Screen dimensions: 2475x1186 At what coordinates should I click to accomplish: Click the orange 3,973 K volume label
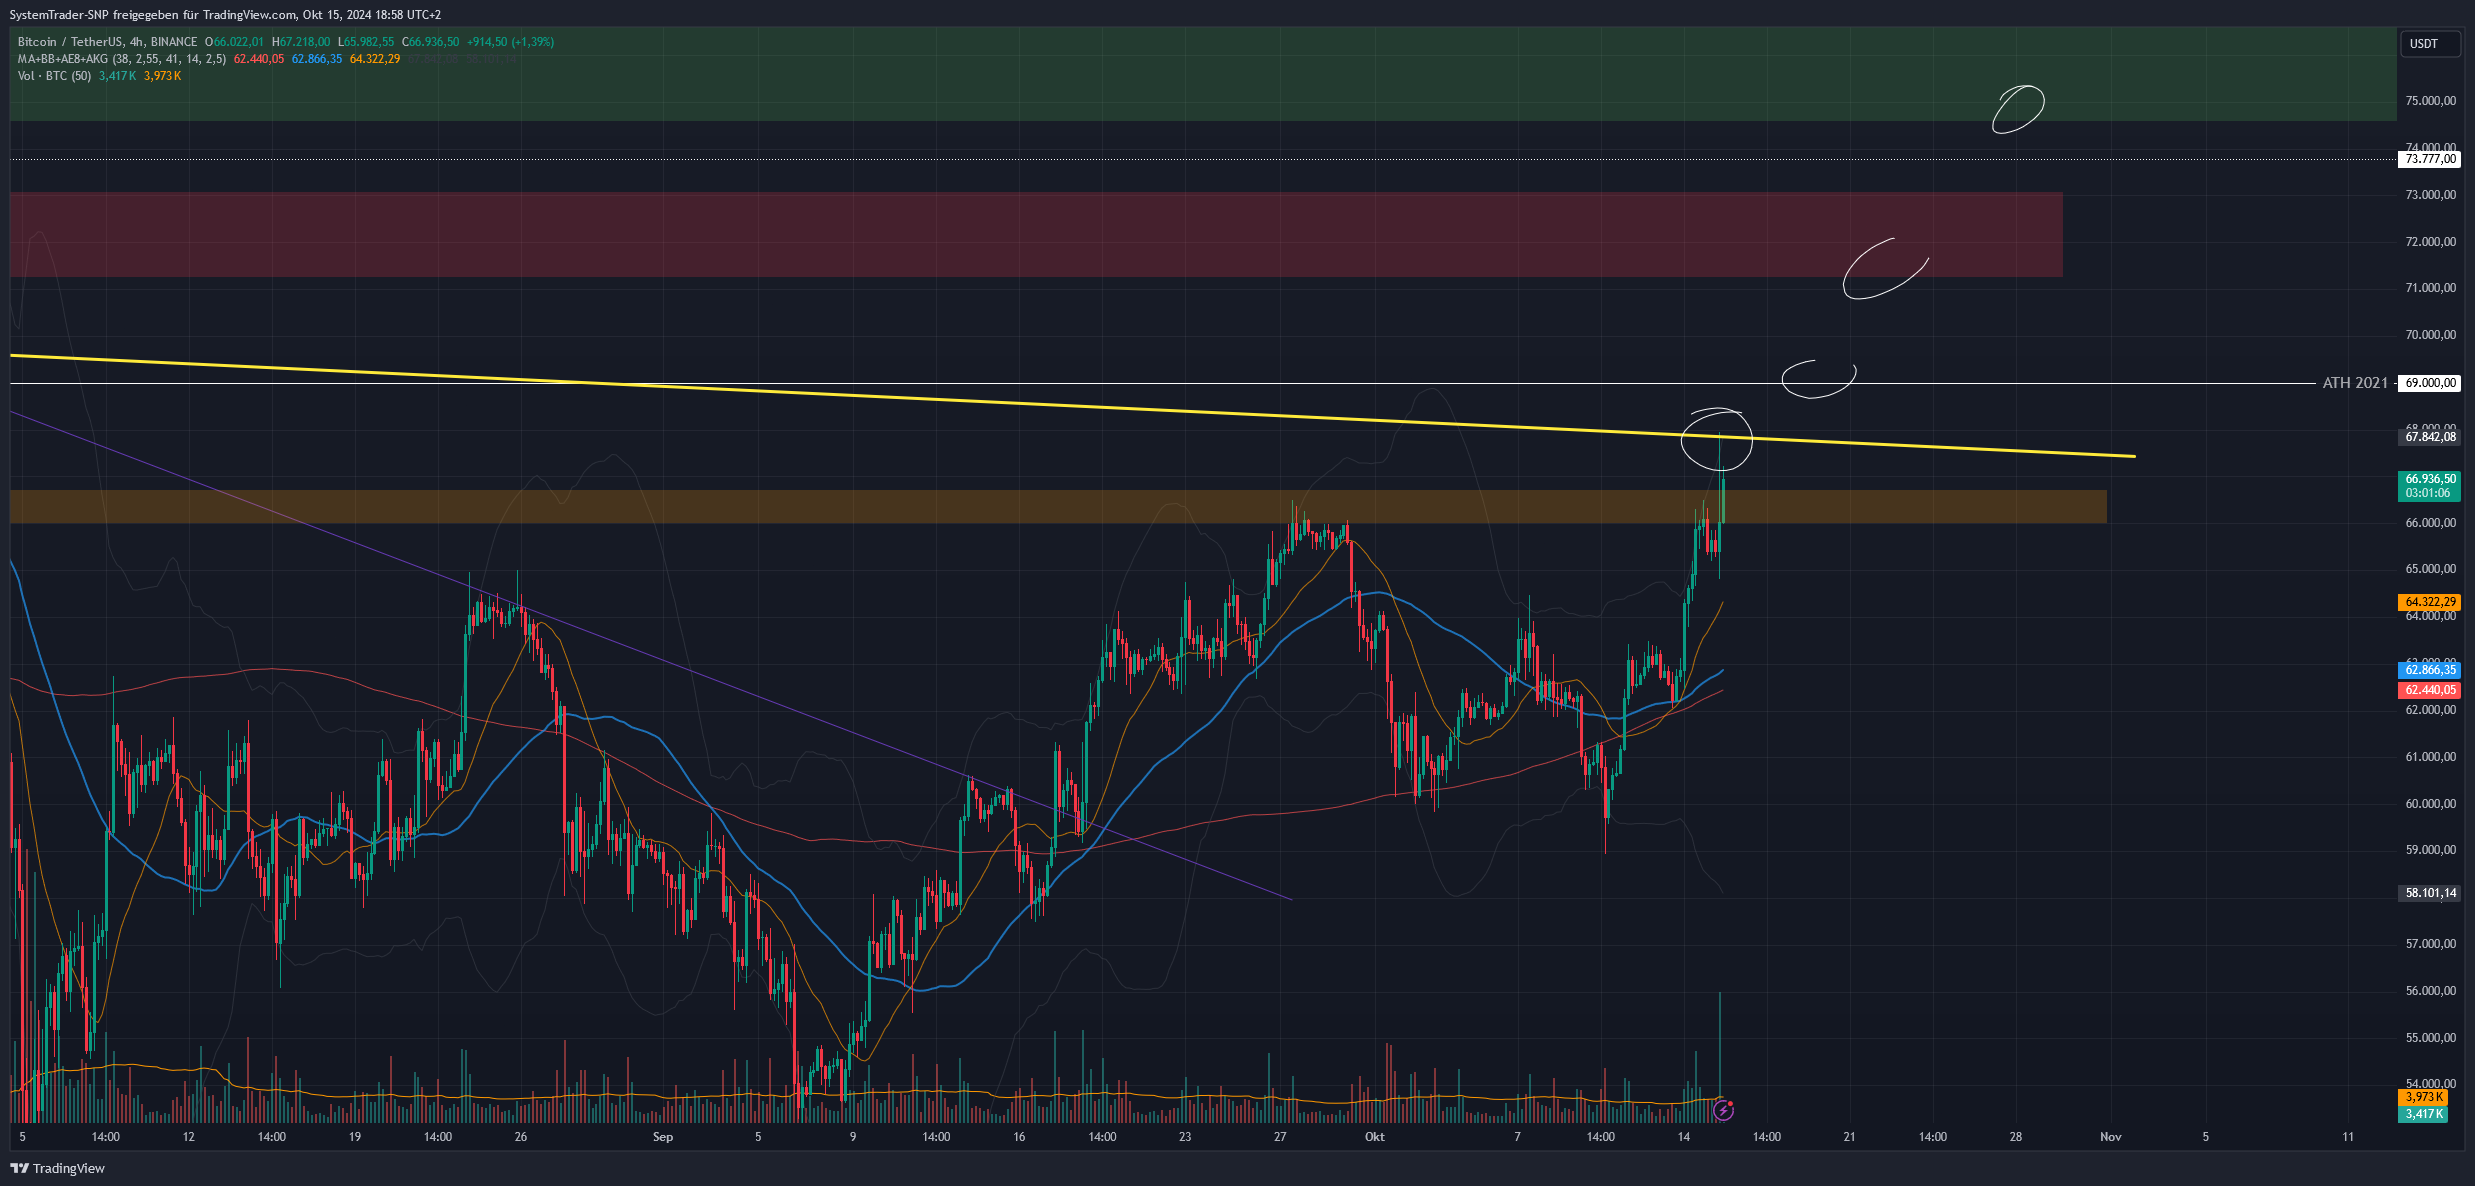(x=2424, y=1098)
